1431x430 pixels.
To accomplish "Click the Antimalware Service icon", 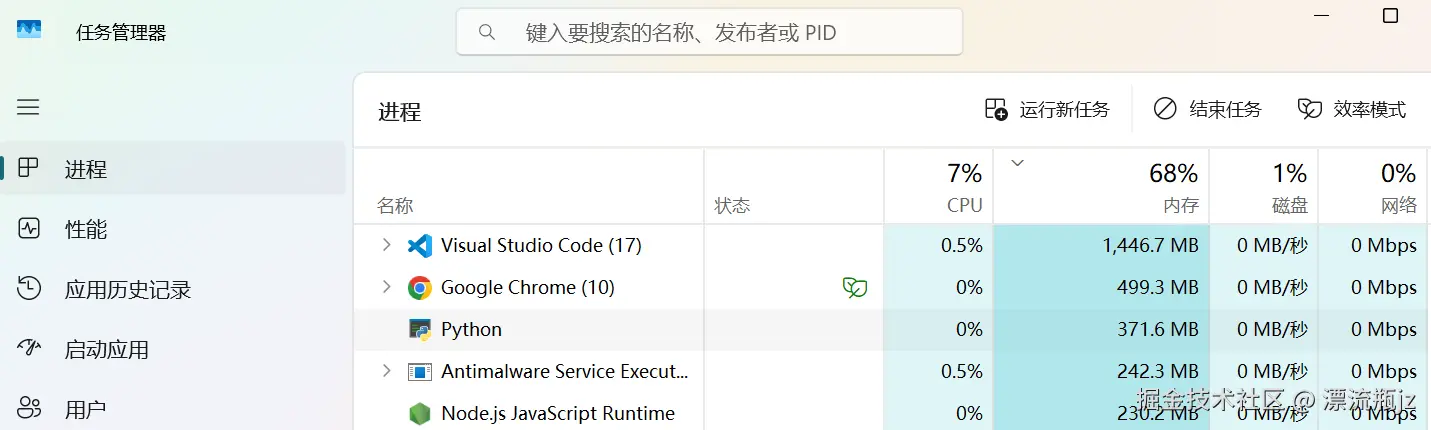I will point(420,372).
